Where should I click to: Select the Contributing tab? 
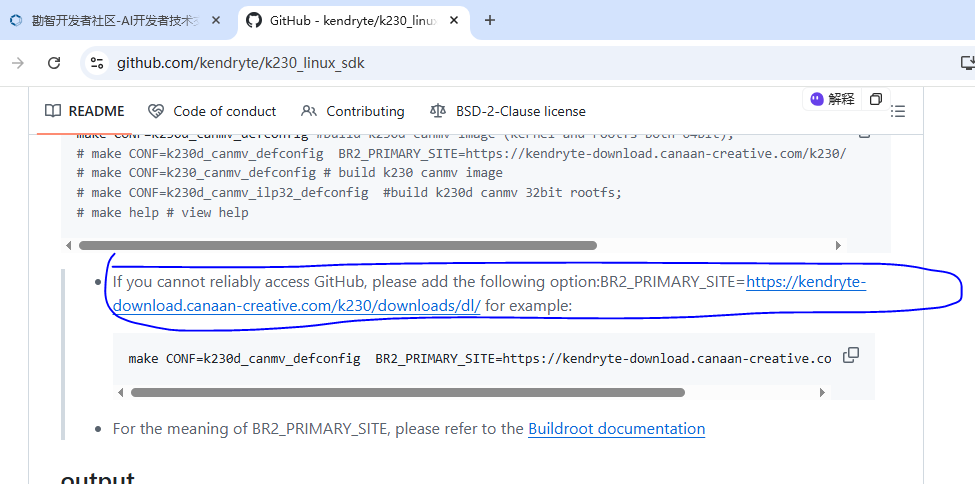[353, 111]
